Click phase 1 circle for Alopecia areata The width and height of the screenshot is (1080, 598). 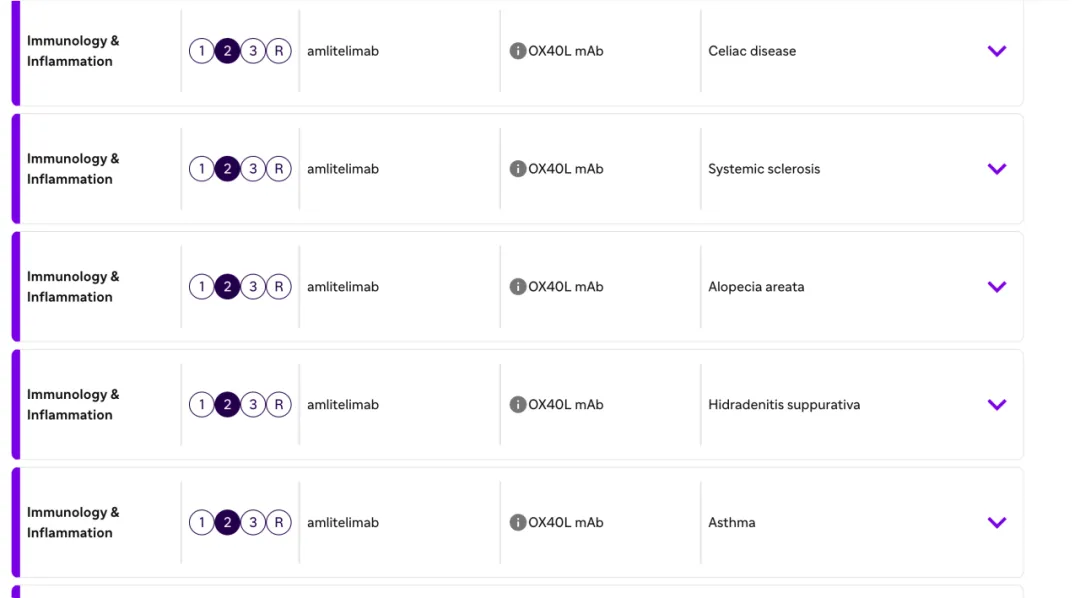click(201, 287)
